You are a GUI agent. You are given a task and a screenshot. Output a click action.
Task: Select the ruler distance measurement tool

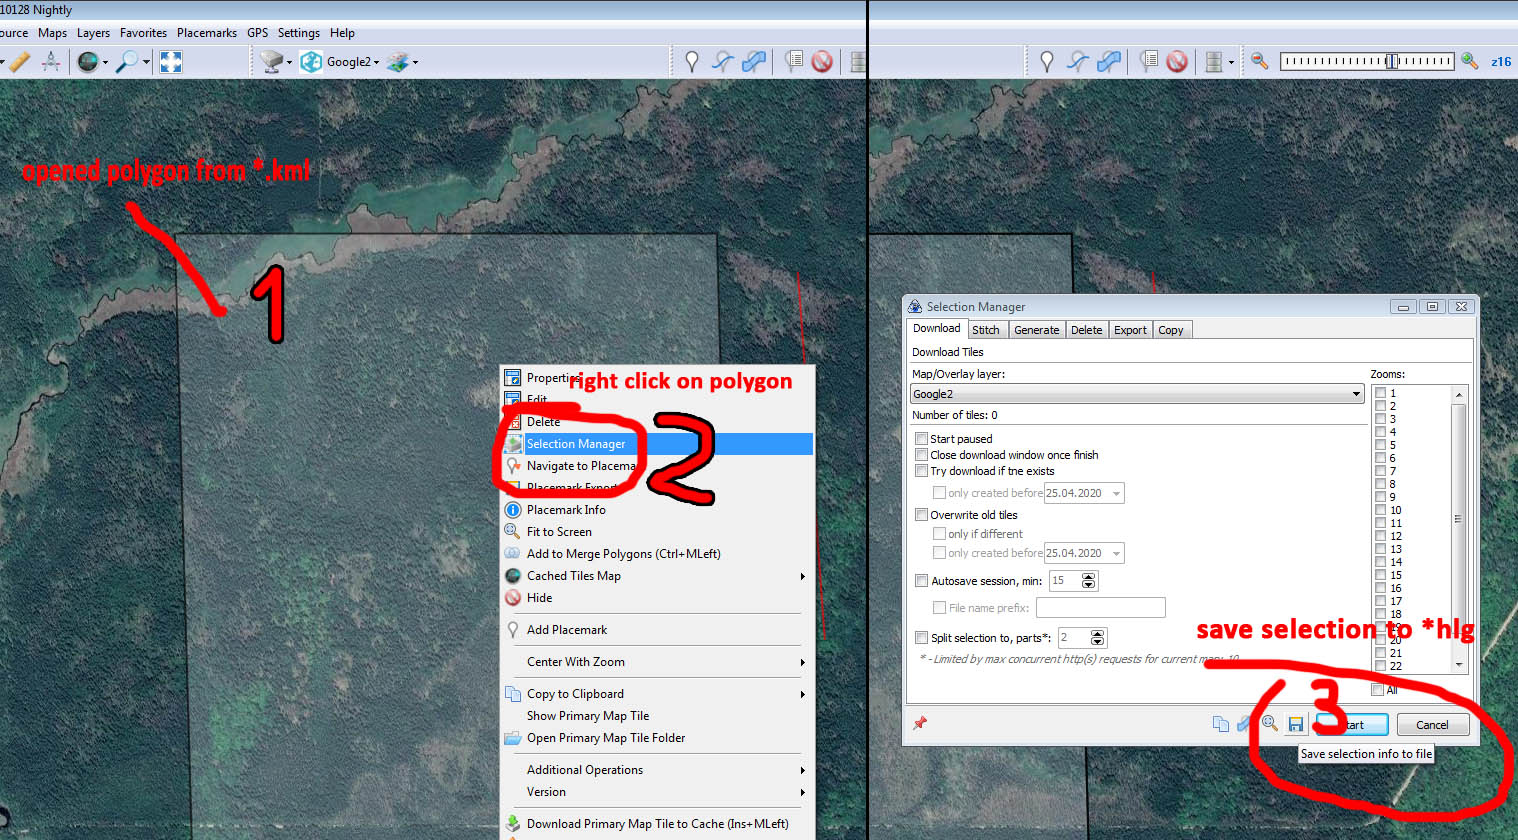(19, 62)
